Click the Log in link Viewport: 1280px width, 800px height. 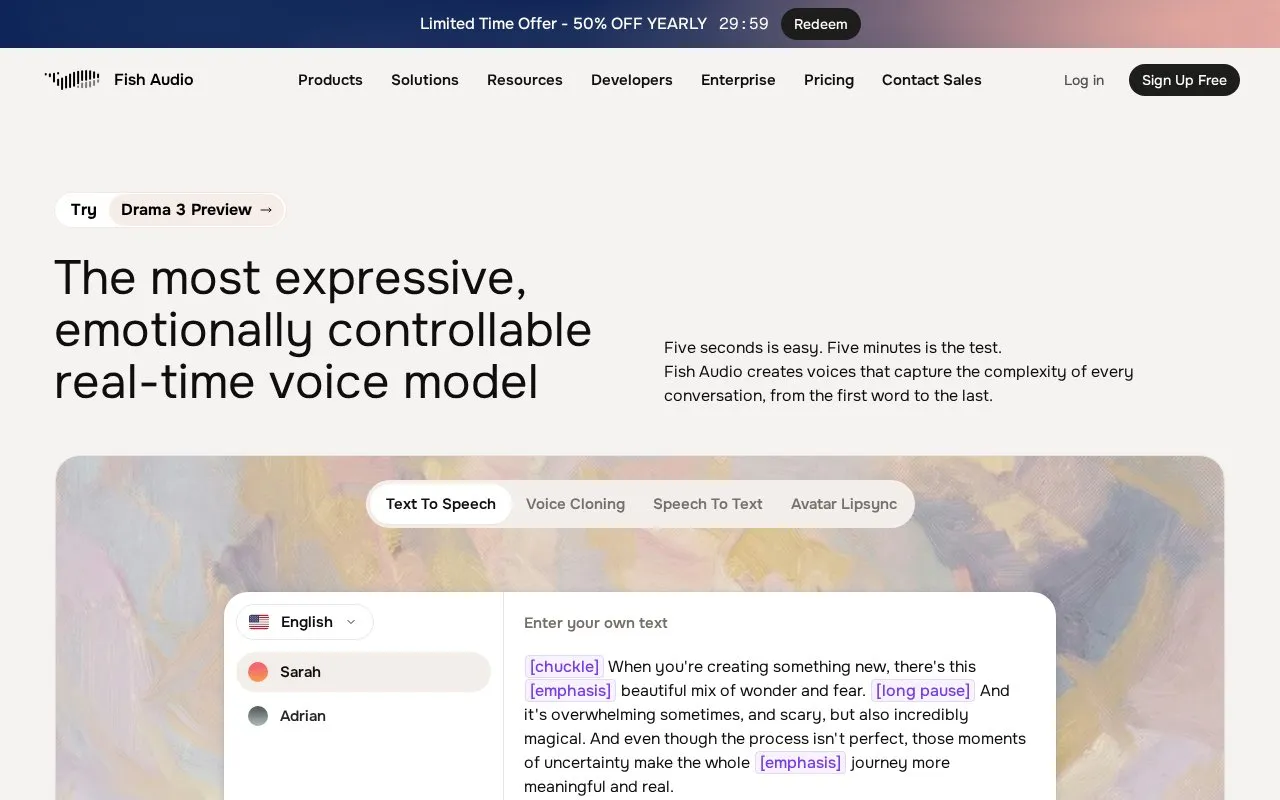[x=1084, y=80]
